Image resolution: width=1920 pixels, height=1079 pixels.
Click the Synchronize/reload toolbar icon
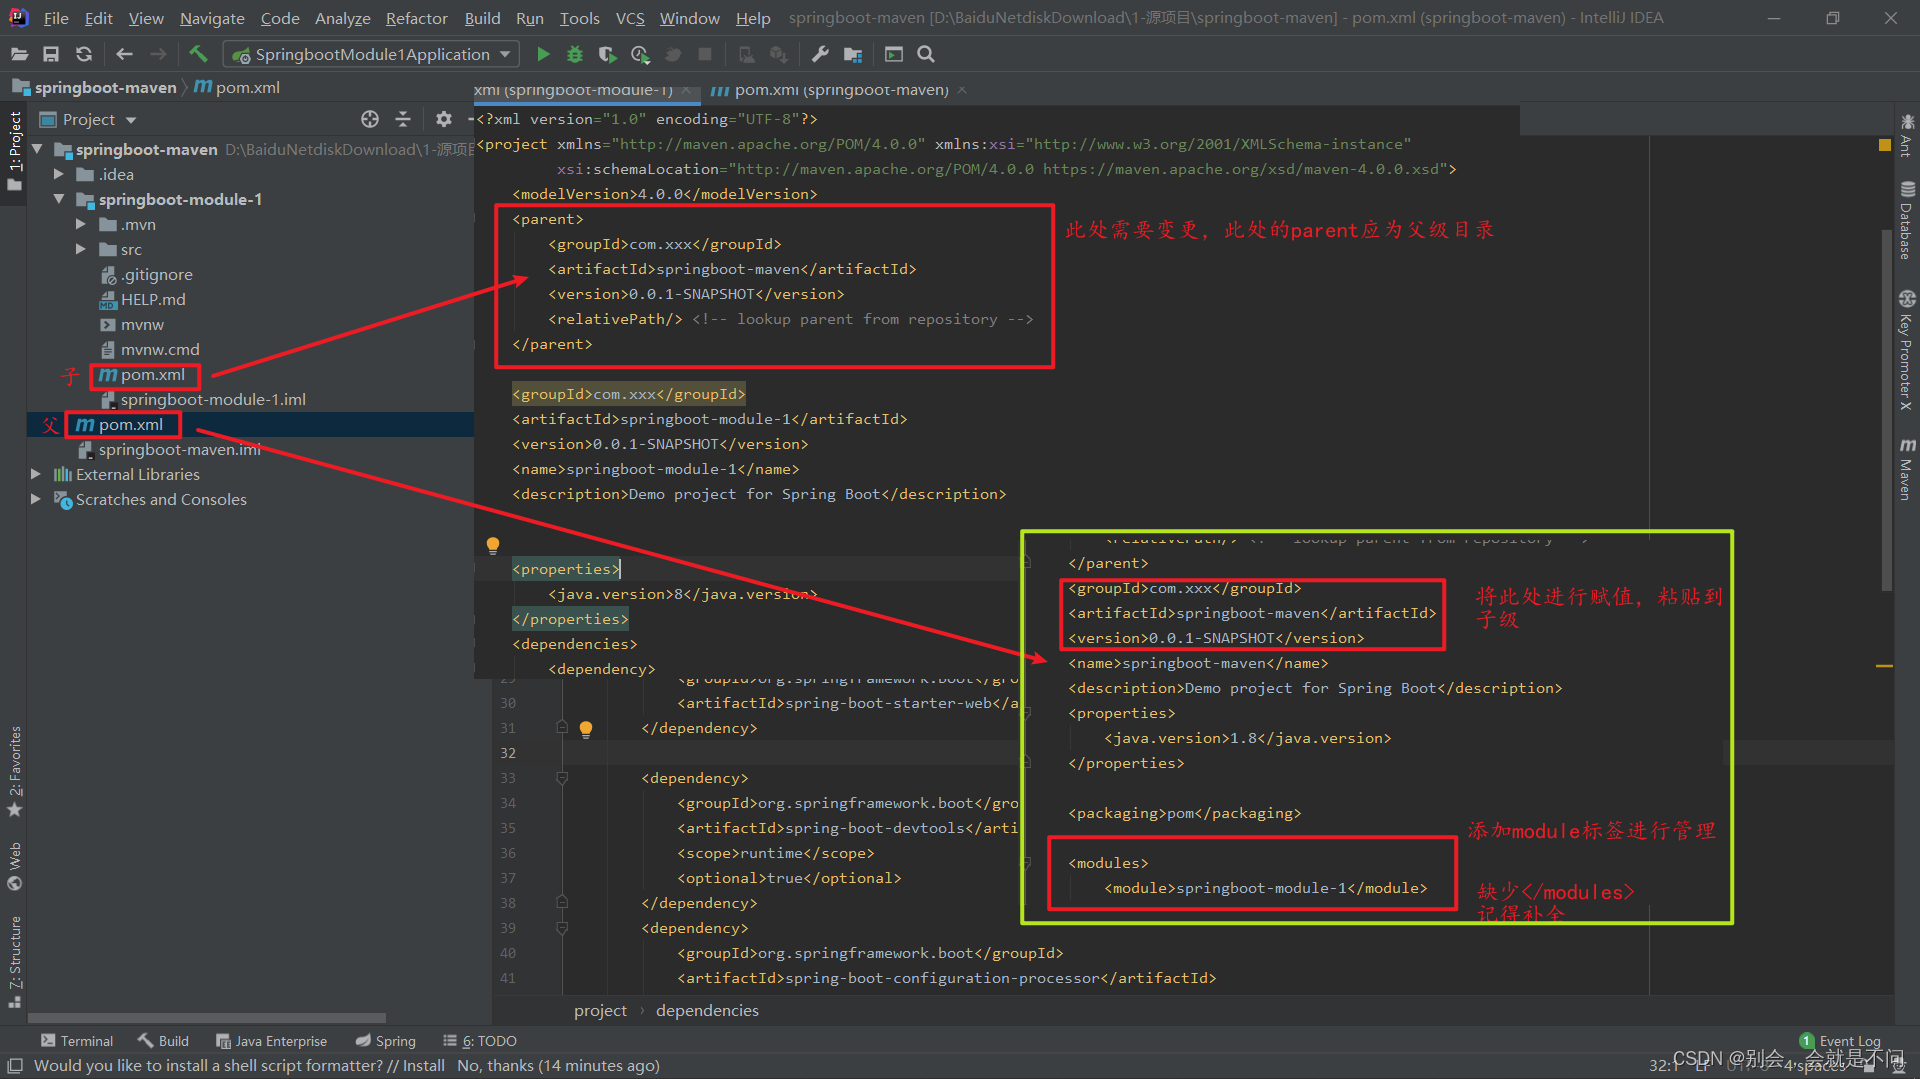point(84,54)
